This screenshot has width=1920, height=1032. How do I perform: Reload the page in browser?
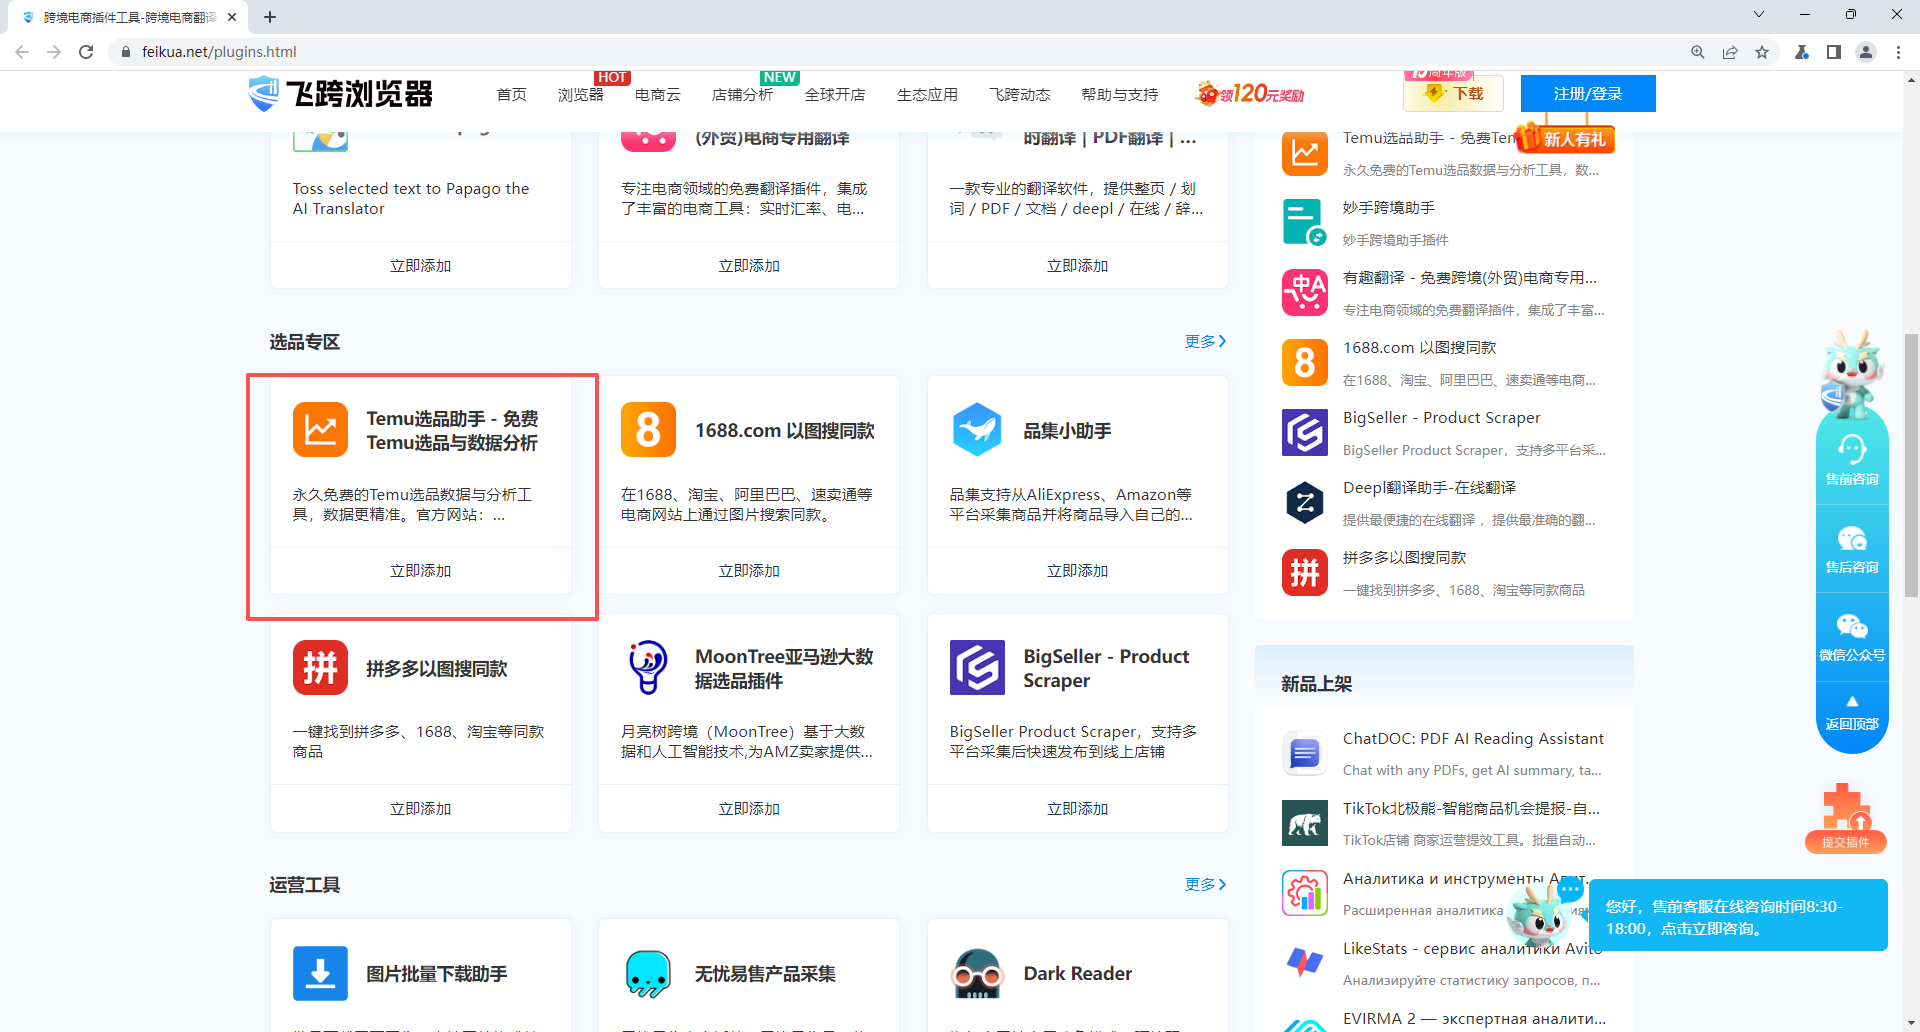(x=86, y=52)
